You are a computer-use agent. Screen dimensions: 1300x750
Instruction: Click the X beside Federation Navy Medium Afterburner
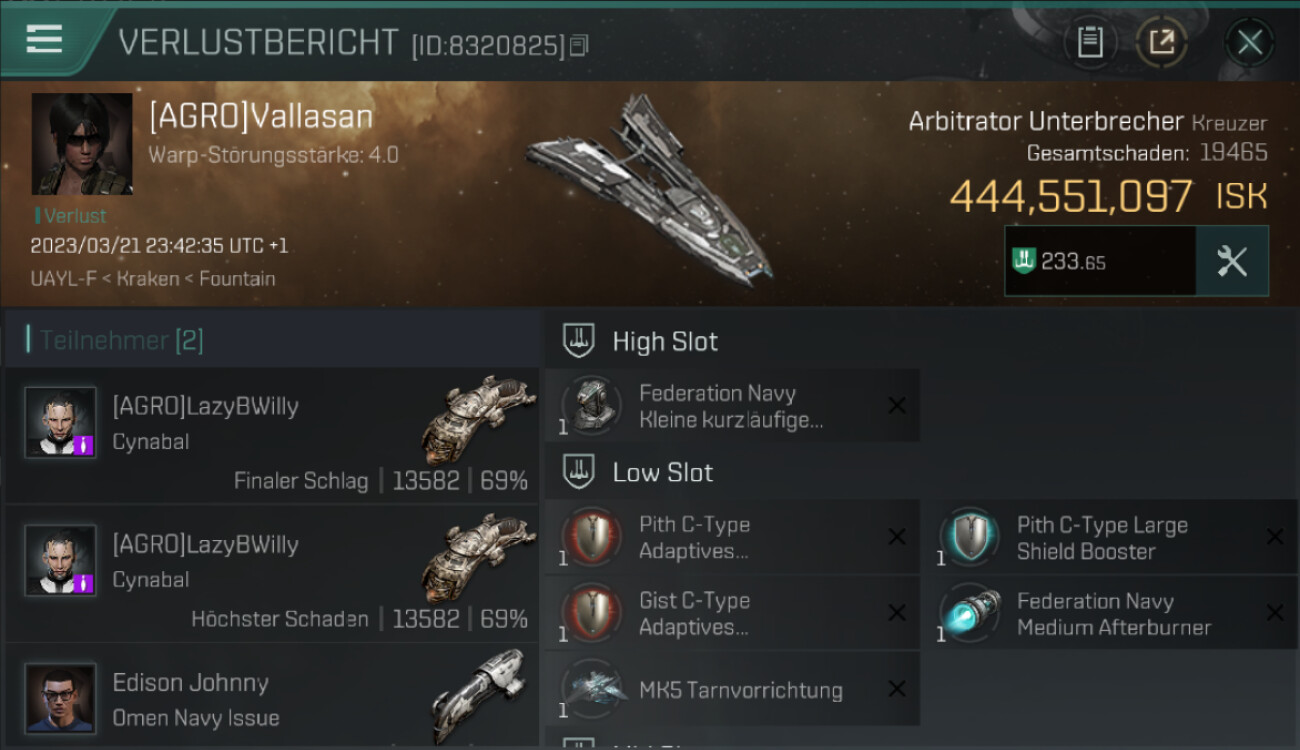(x=1274, y=613)
